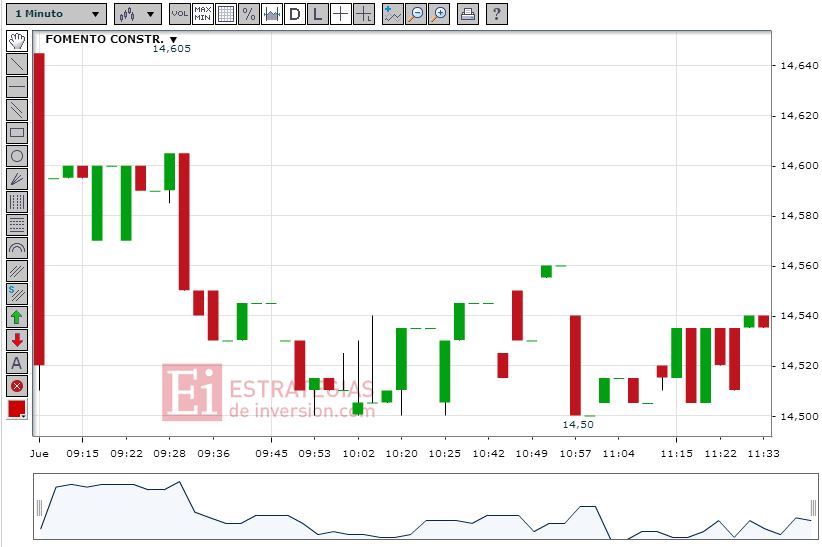Open the candlestick chart type dropdown
The width and height of the screenshot is (822, 547).
137,14
